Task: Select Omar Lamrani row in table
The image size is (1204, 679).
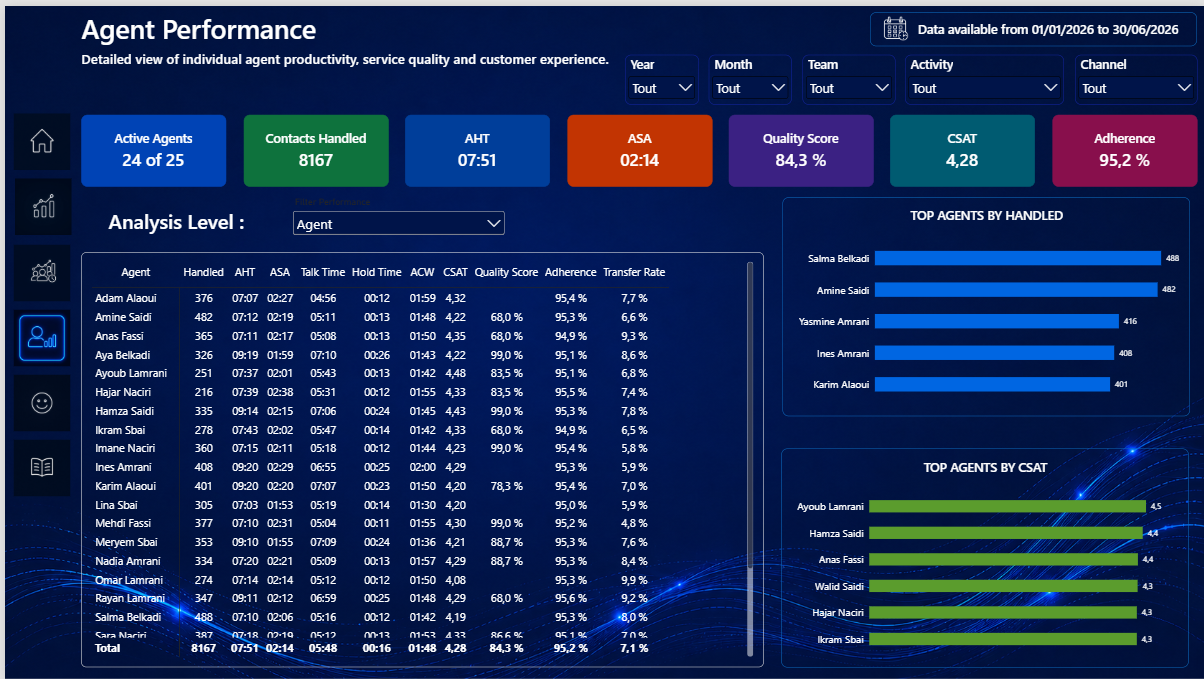Action: click(380, 580)
